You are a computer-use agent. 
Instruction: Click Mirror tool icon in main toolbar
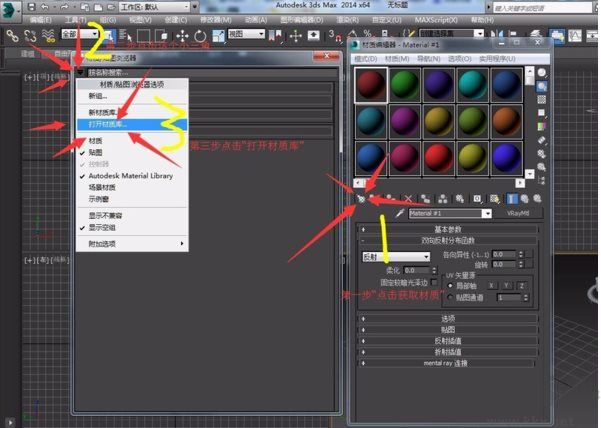pyautogui.click(x=497, y=34)
